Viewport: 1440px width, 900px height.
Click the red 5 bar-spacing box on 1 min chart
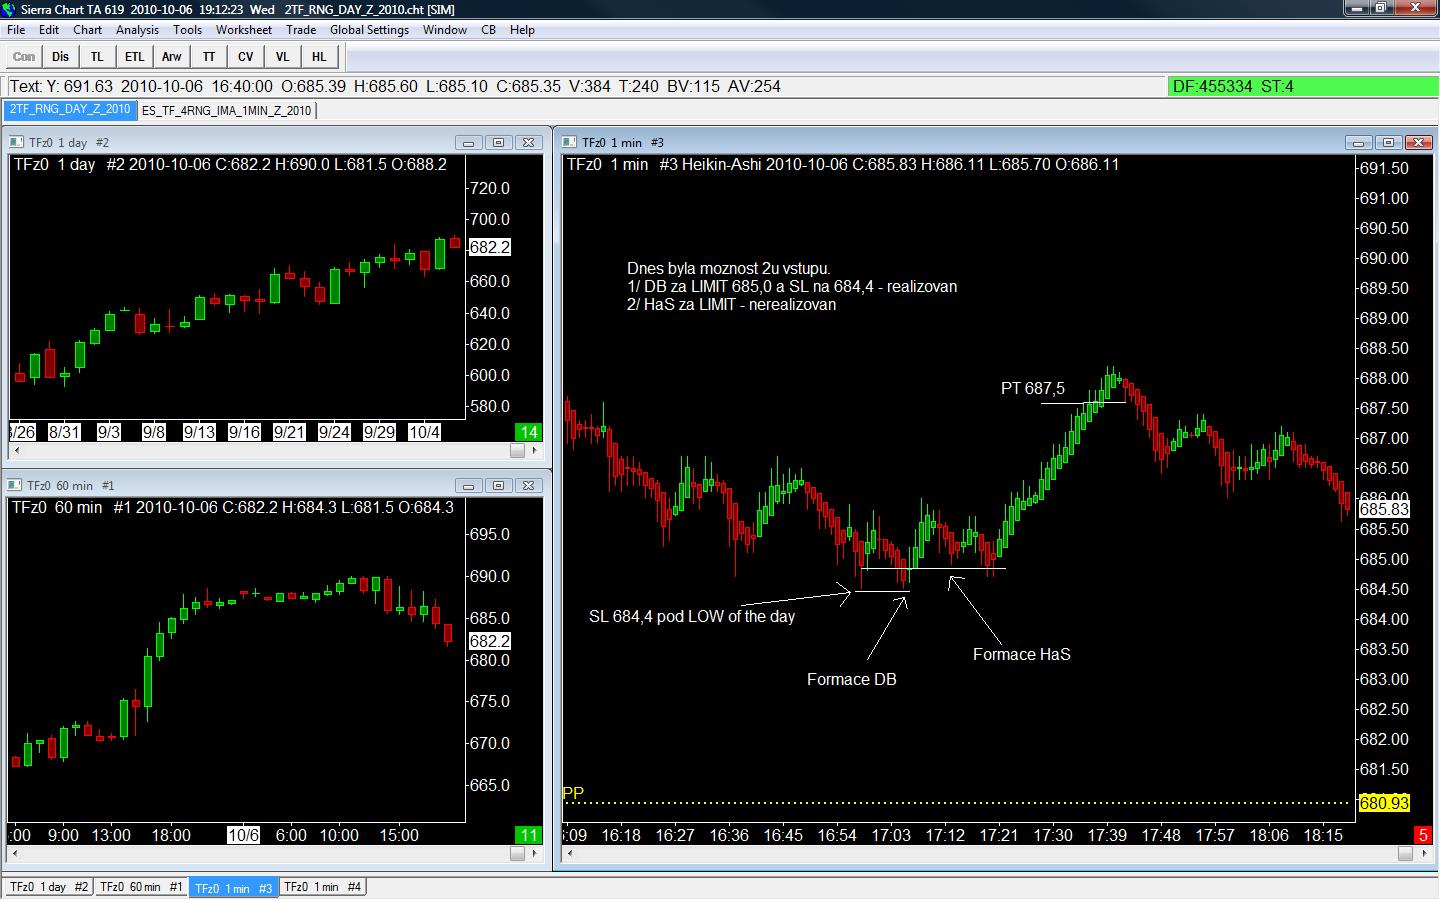coord(1424,835)
